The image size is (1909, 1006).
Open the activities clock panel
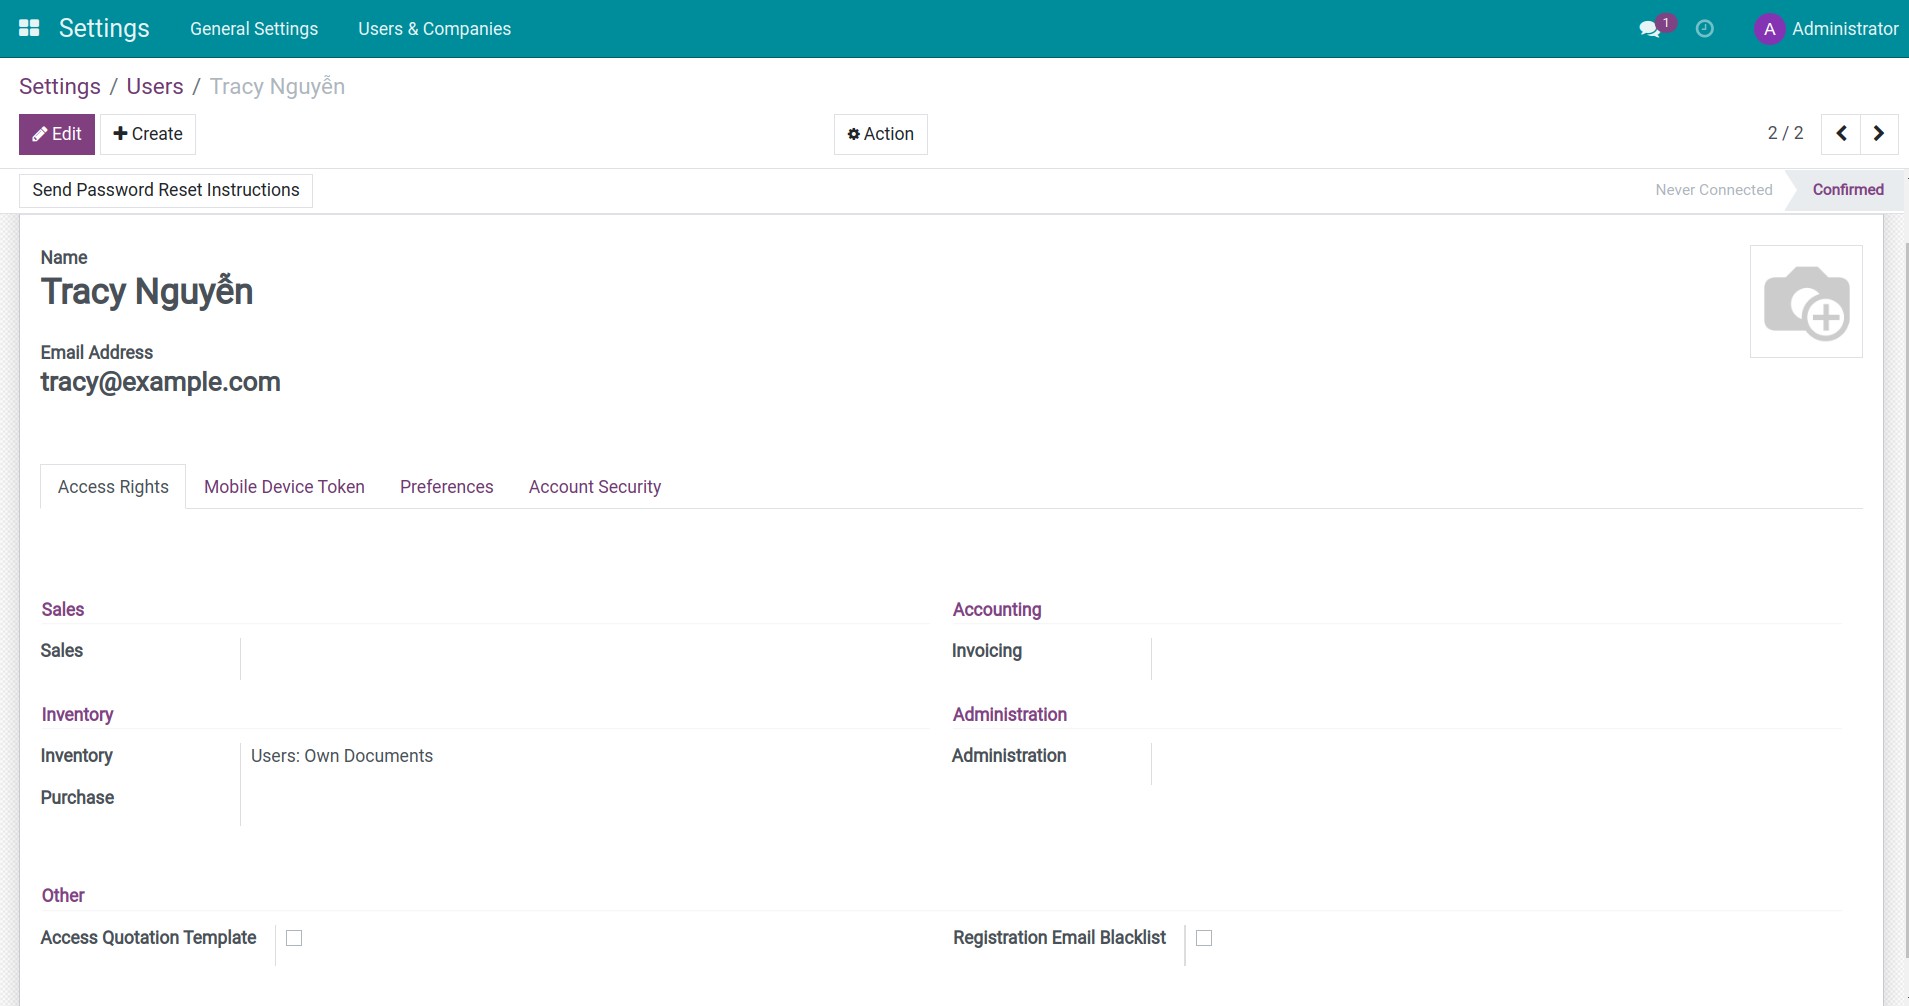1705,28
